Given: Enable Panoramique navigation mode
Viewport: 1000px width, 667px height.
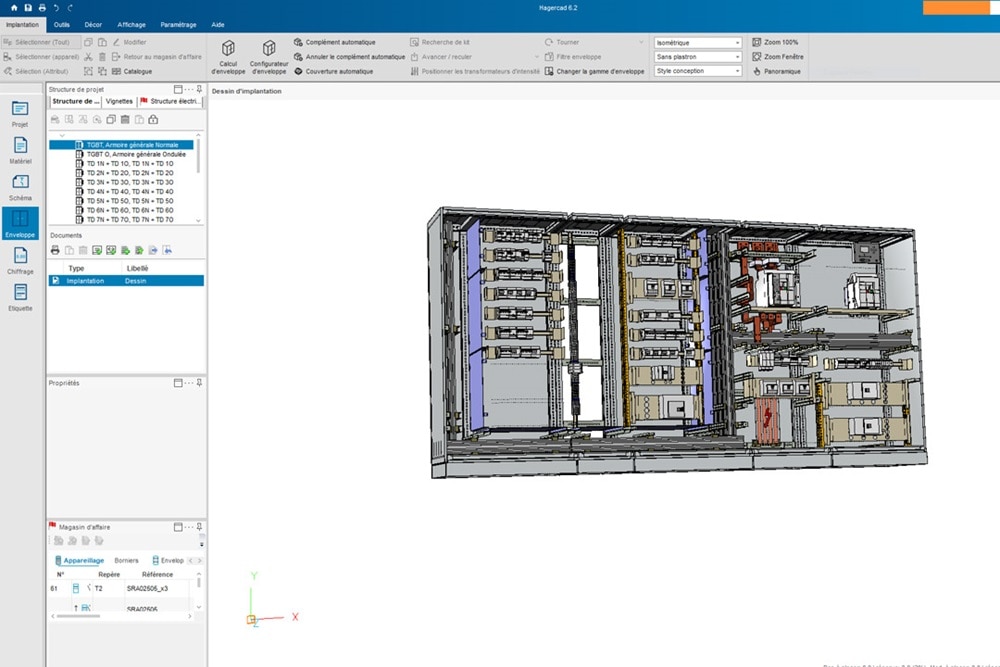Looking at the screenshot, I should pos(784,71).
